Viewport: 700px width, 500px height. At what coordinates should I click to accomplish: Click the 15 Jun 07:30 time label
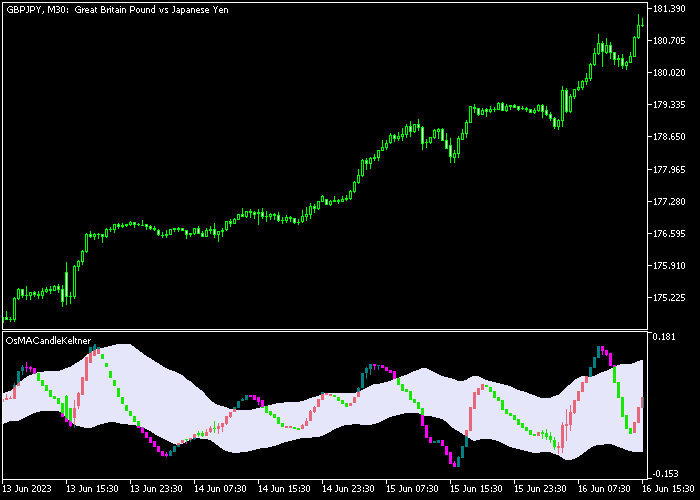(x=412, y=488)
